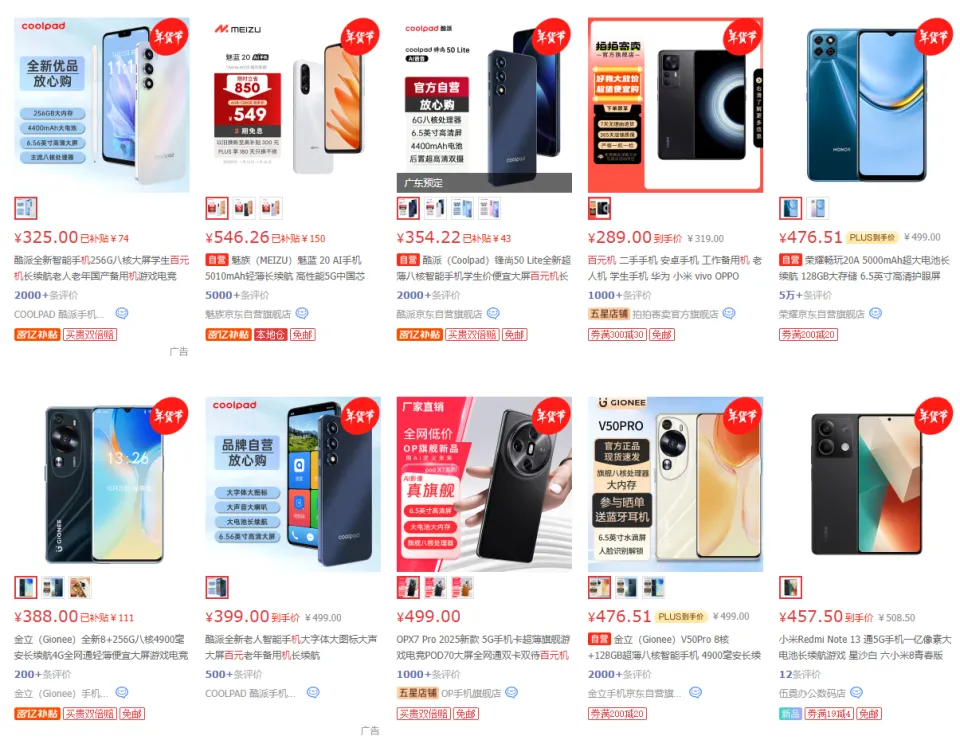Open chat icon next to 荣耀京东自营旗舰店

point(876,313)
